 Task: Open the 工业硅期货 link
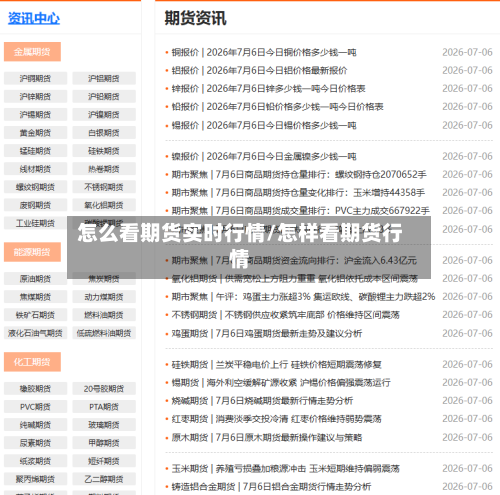(35, 223)
